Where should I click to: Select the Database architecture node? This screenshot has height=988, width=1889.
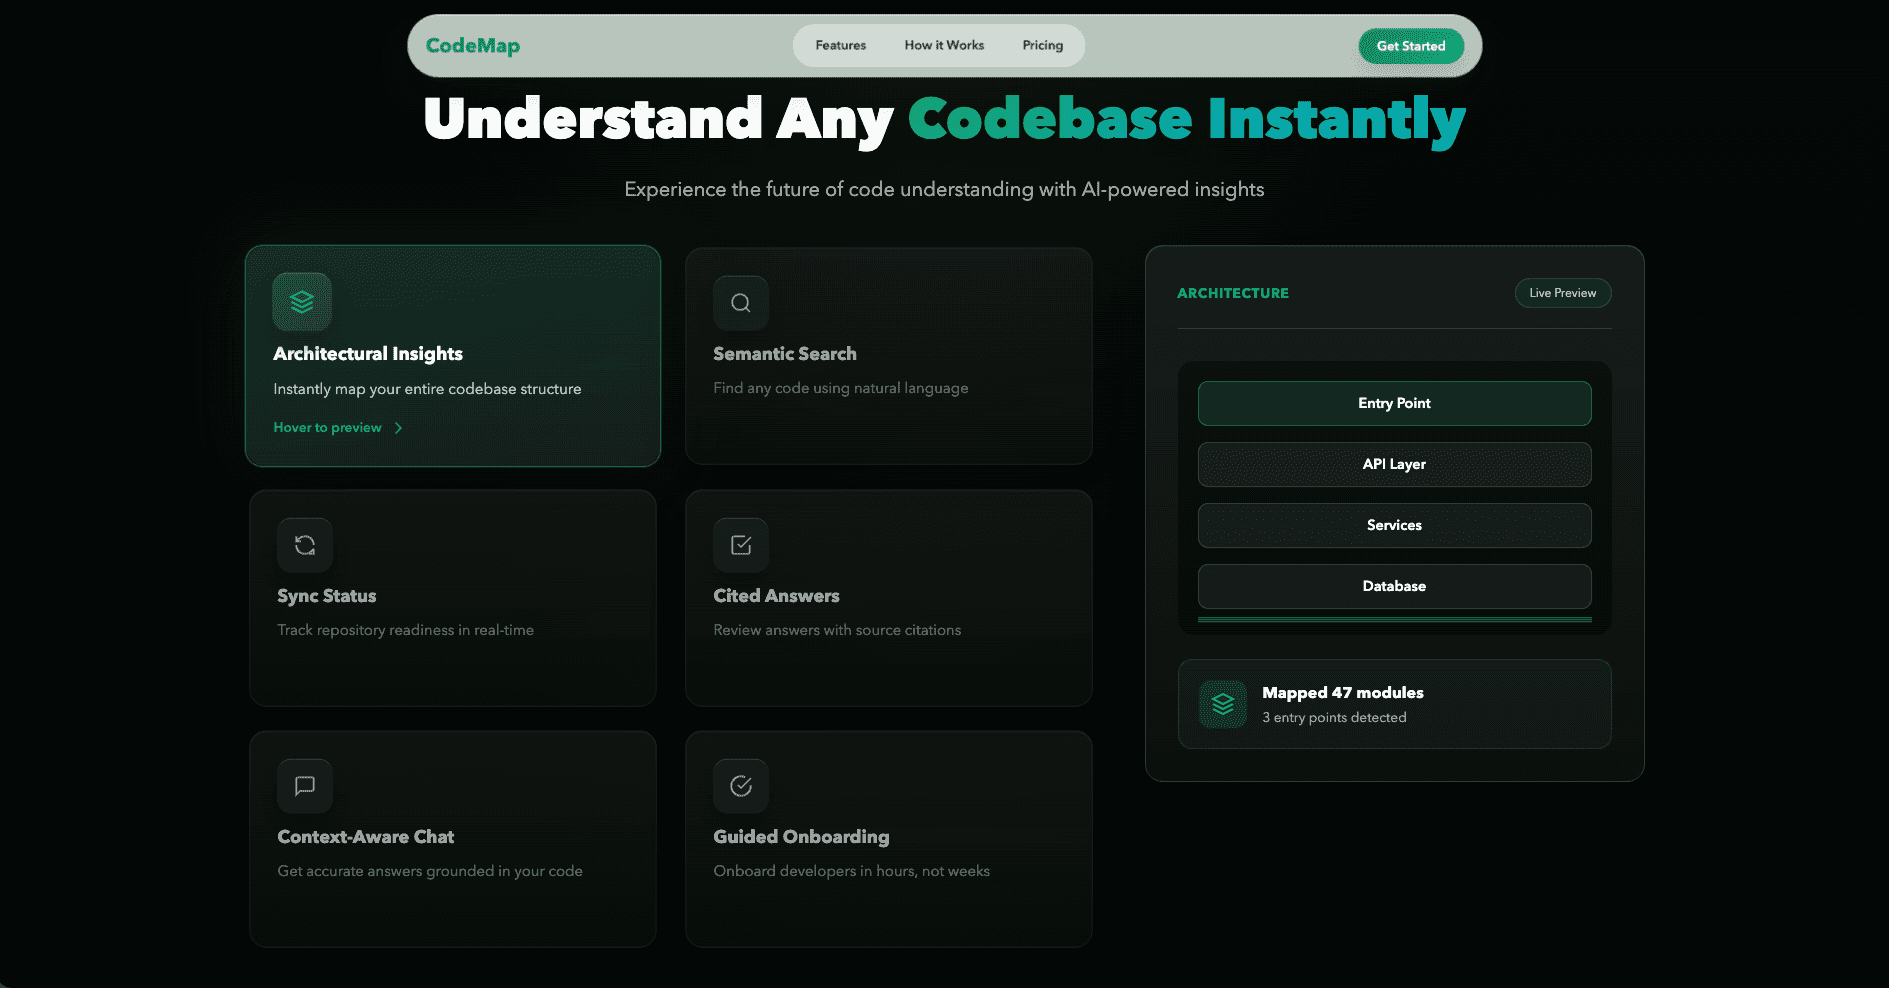pyautogui.click(x=1394, y=586)
